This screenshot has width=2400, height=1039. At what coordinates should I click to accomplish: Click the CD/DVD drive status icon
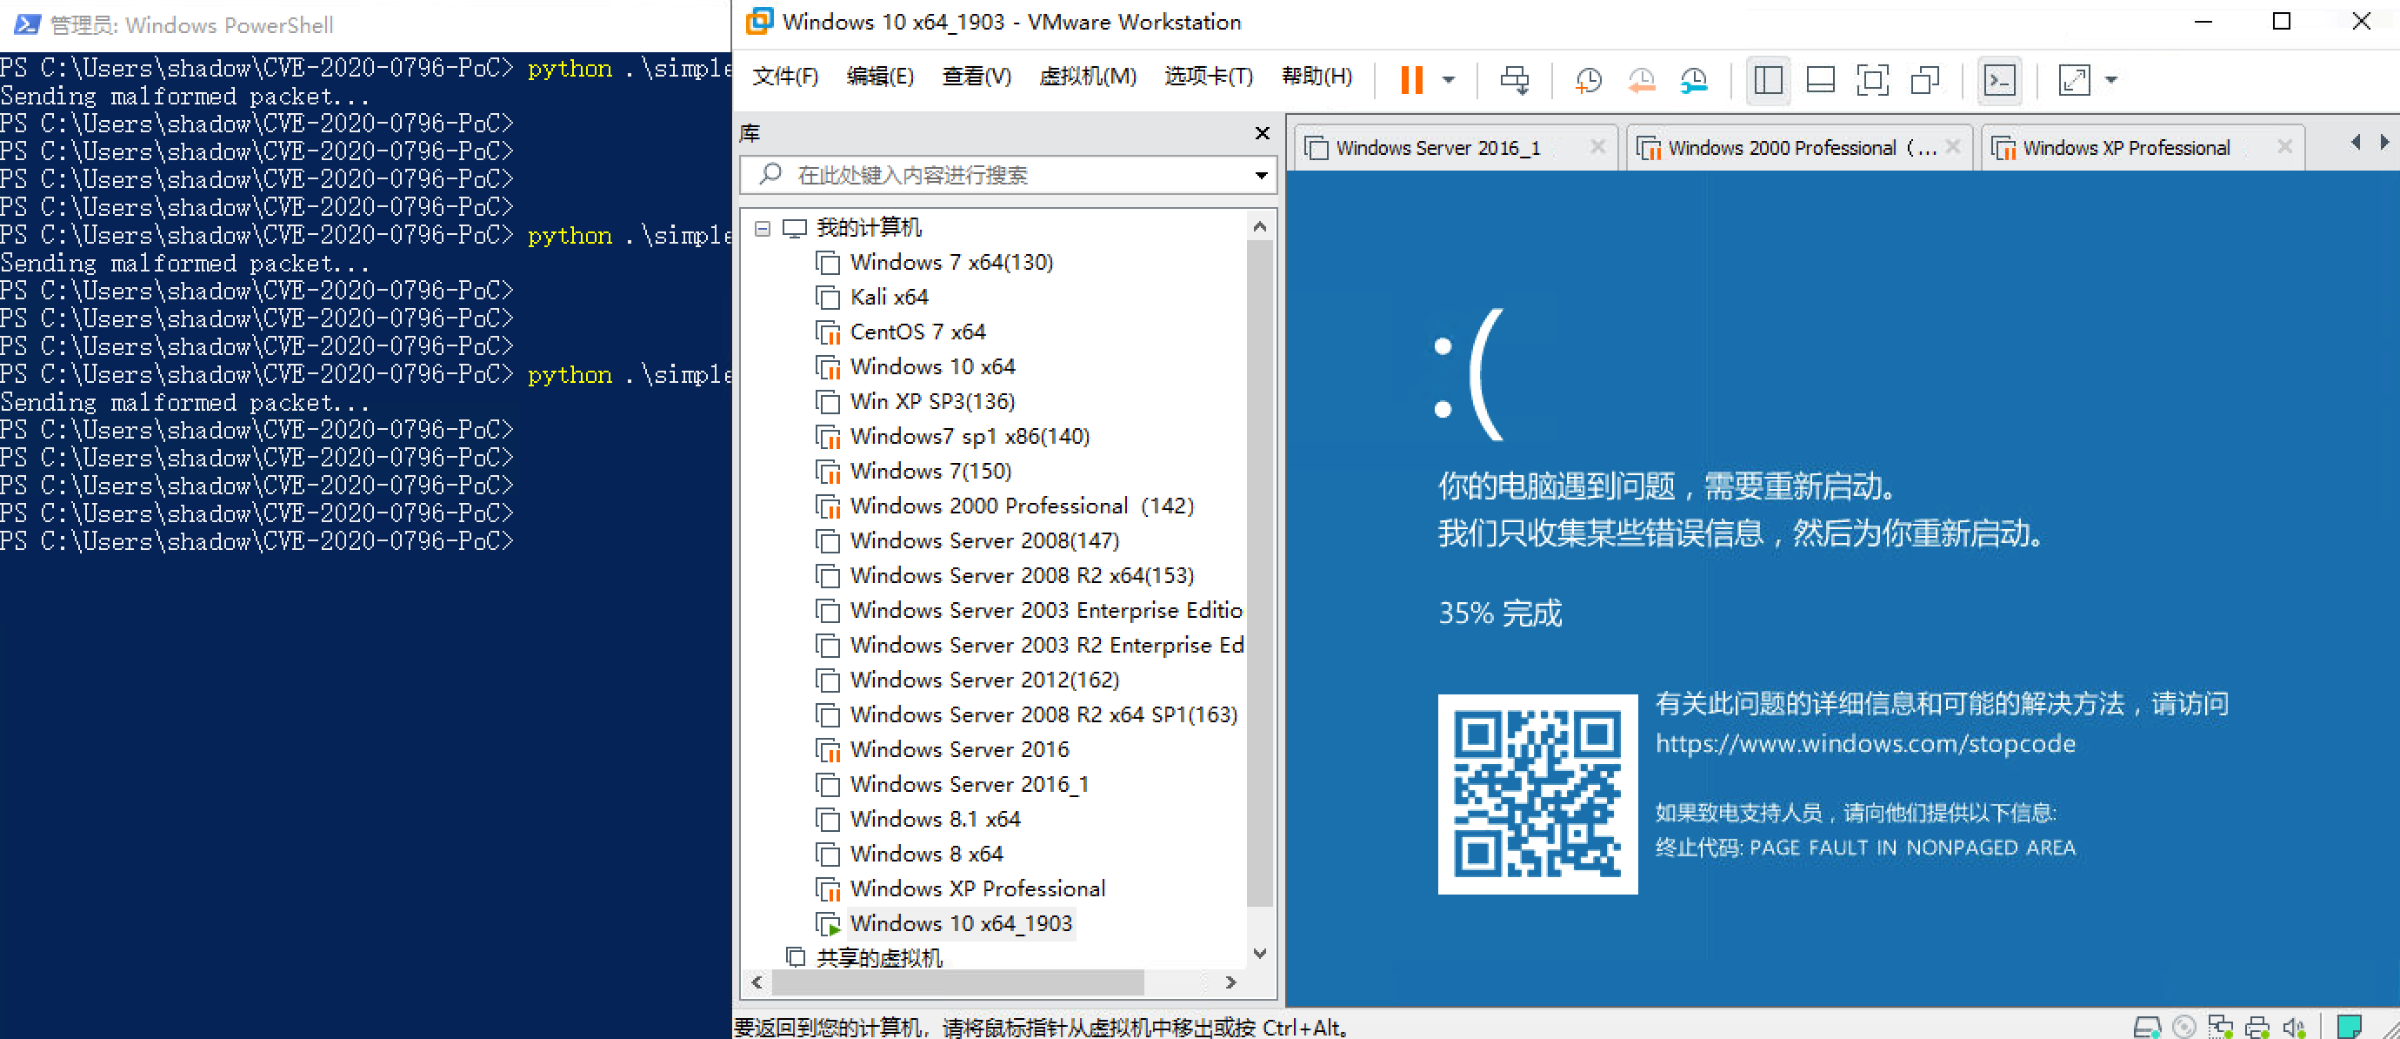2184,1027
